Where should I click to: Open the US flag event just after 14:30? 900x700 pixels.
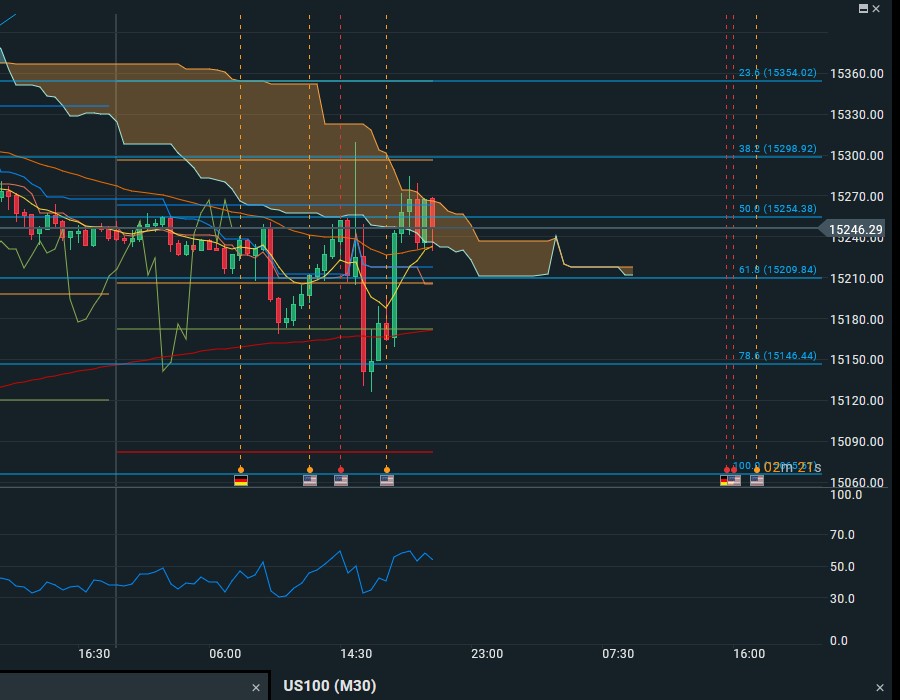point(387,480)
